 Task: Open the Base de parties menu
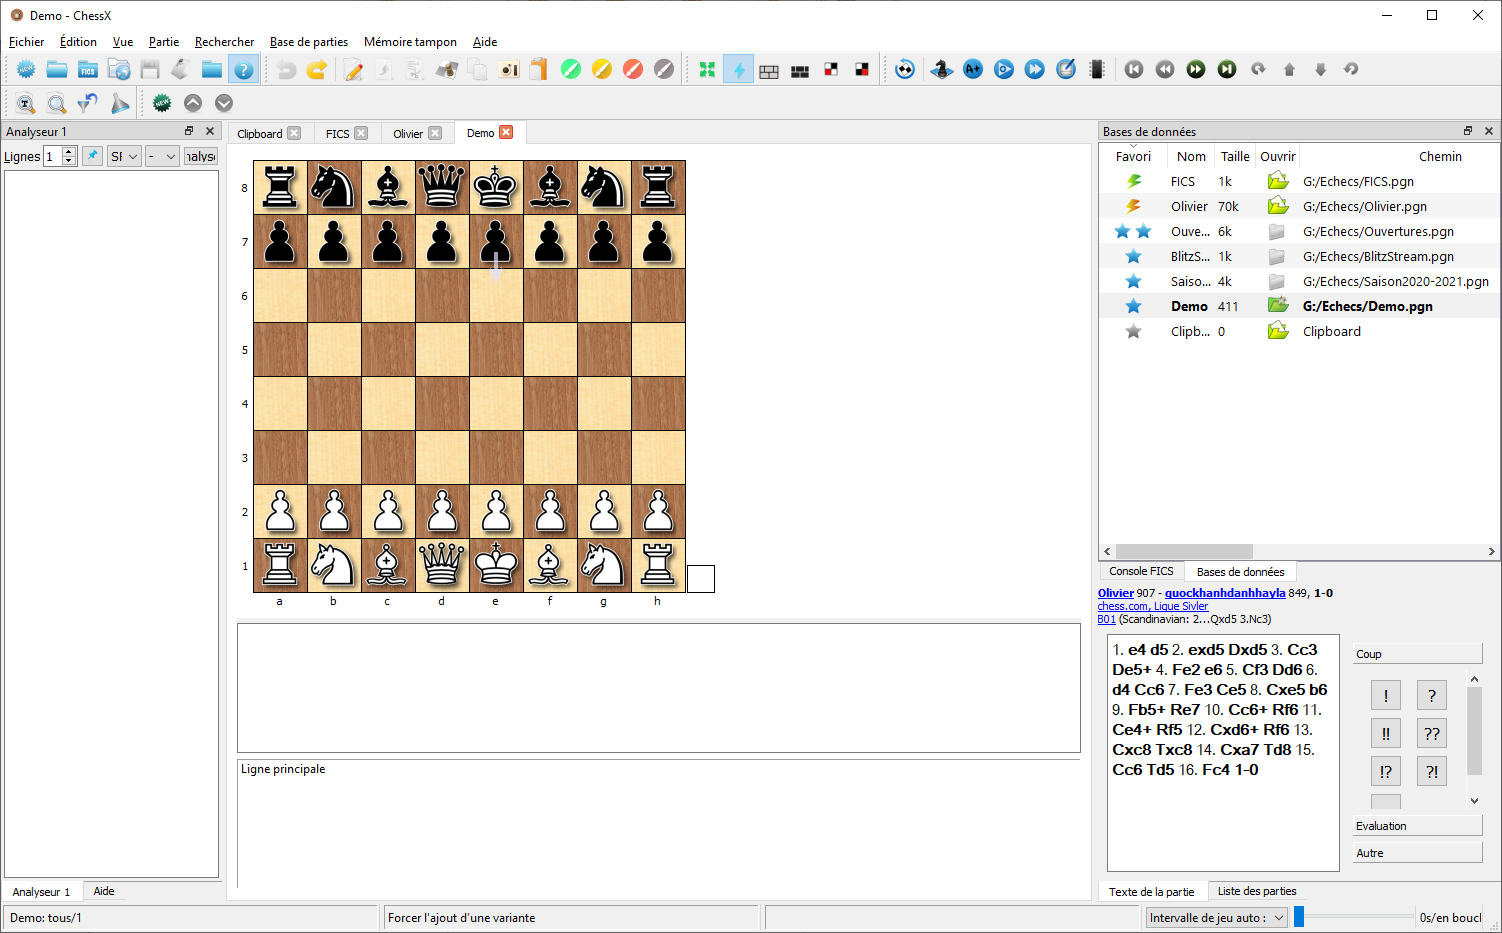308,42
